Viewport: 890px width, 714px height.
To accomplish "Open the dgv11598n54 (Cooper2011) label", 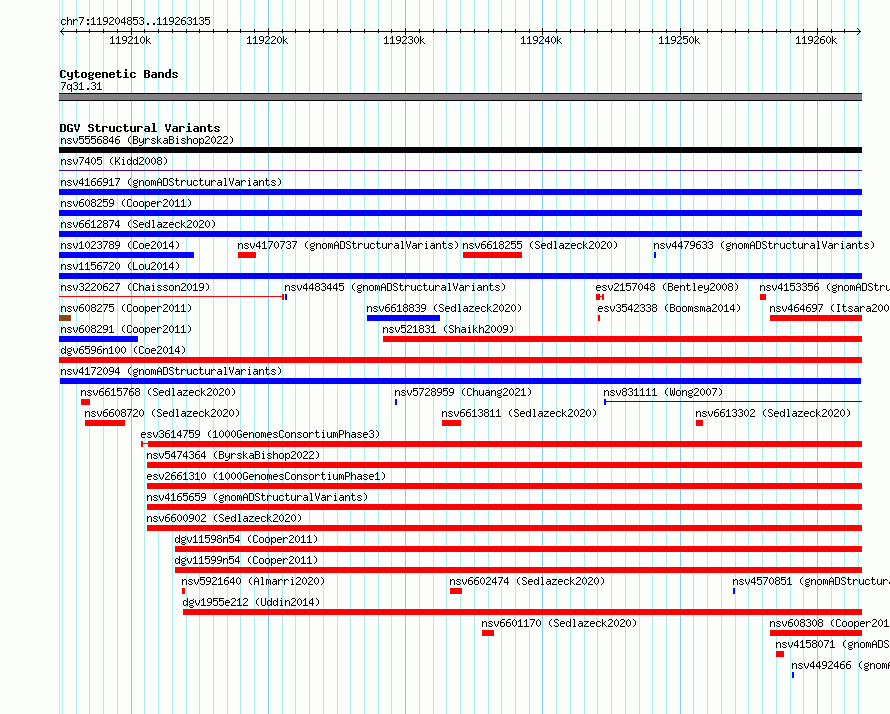I will (246, 539).
